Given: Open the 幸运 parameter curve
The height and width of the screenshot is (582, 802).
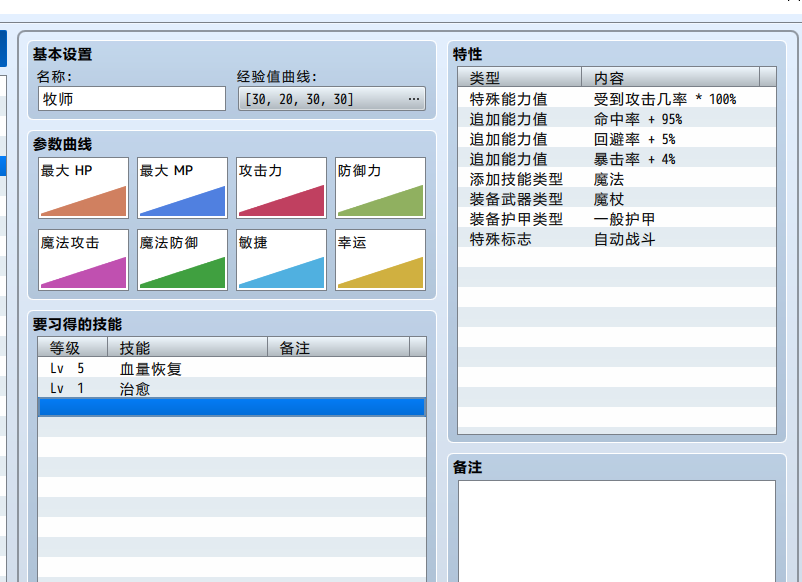Looking at the screenshot, I should [381, 260].
